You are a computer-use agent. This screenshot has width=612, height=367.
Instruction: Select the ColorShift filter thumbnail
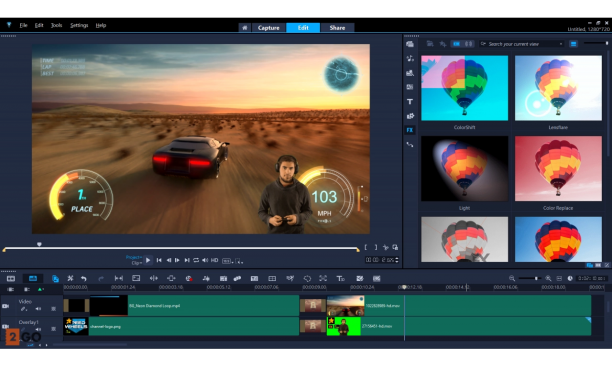(x=464, y=88)
